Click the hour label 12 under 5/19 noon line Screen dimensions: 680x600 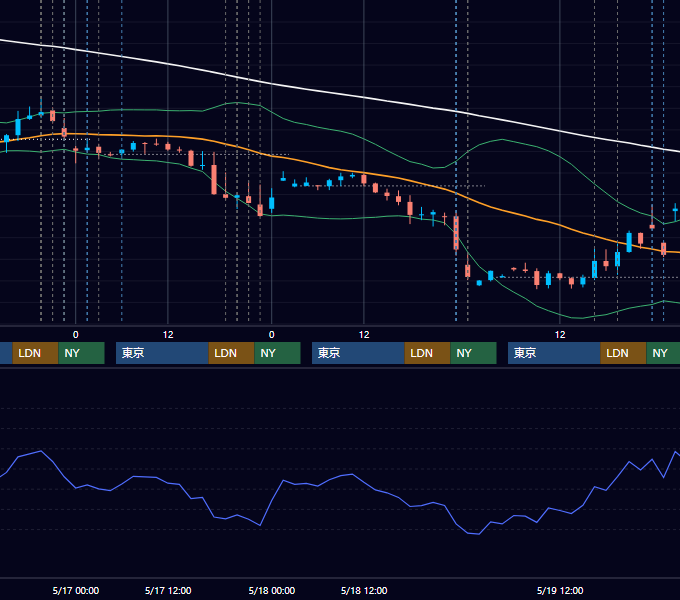[560, 335]
